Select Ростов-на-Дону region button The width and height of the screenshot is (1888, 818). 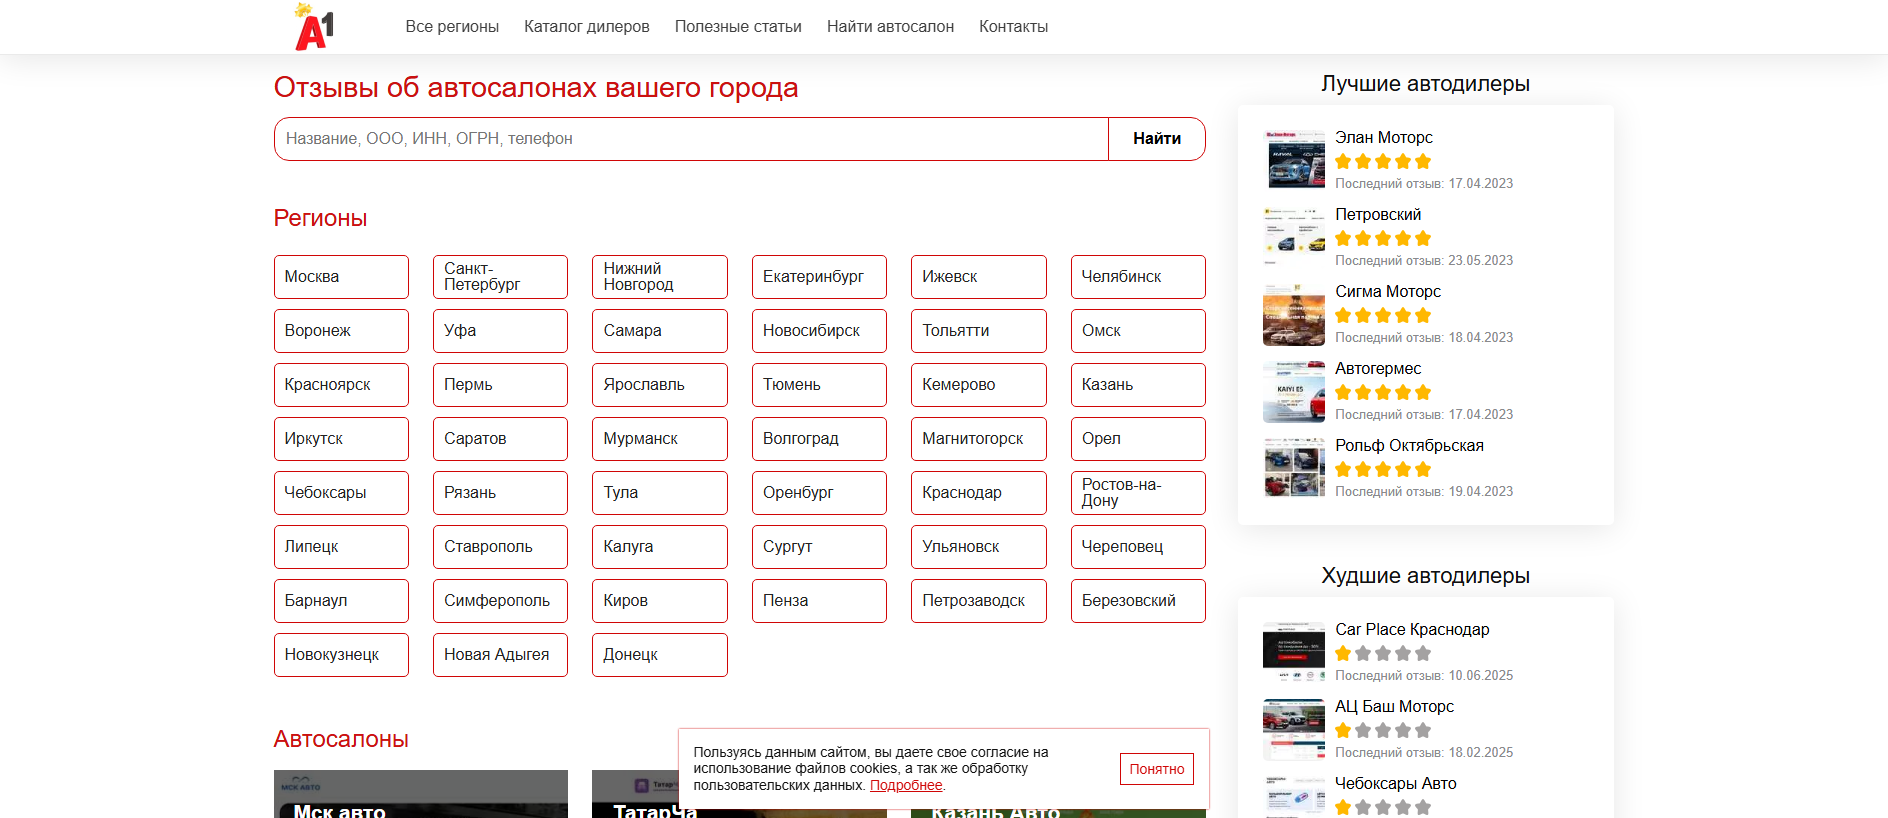point(1138,493)
